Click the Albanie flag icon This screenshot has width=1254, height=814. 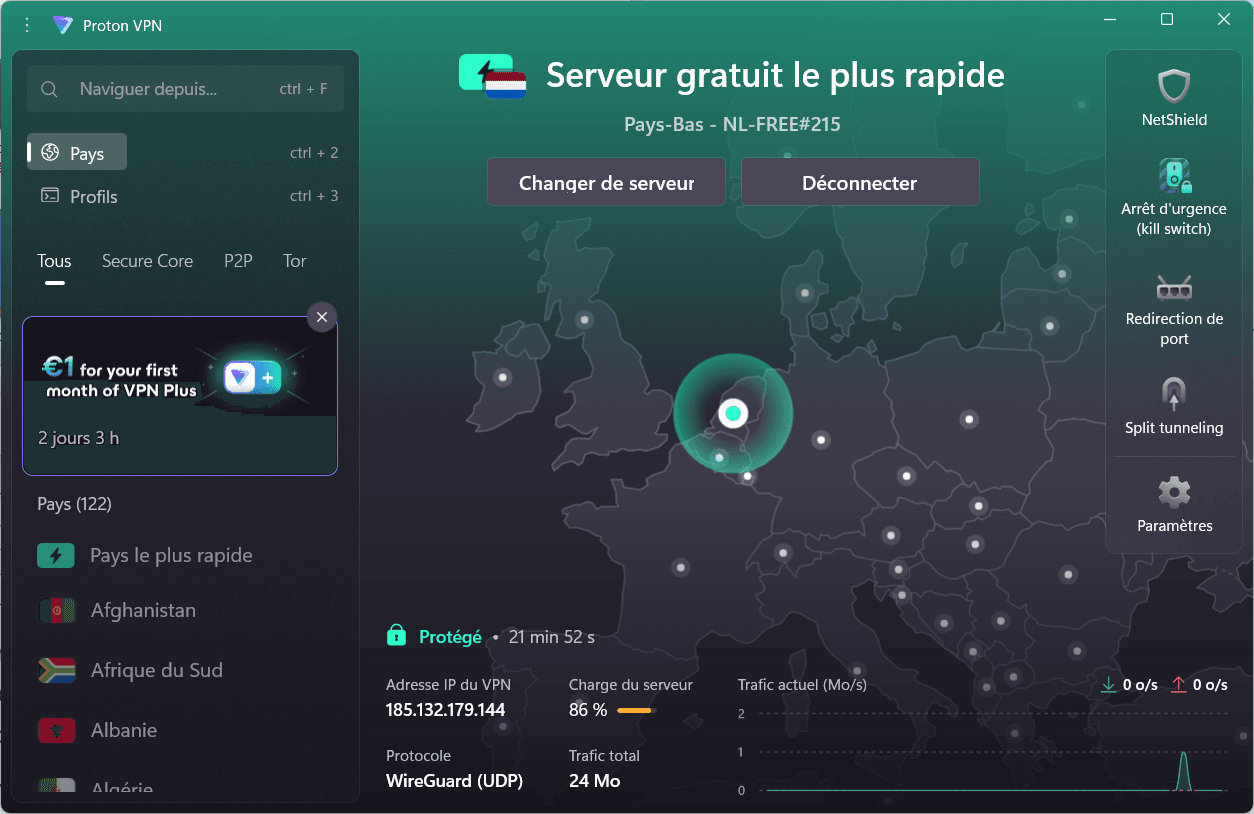(x=56, y=730)
